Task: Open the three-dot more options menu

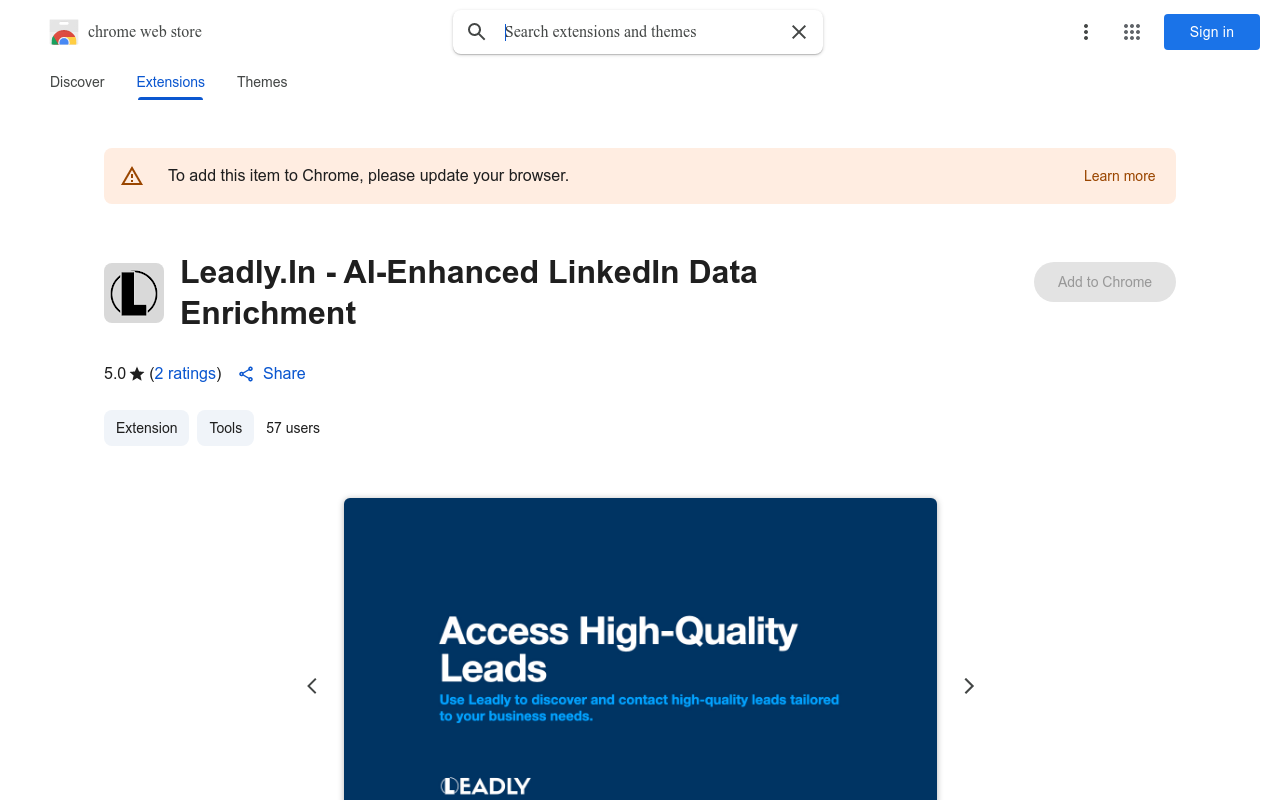Action: point(1085,32)
